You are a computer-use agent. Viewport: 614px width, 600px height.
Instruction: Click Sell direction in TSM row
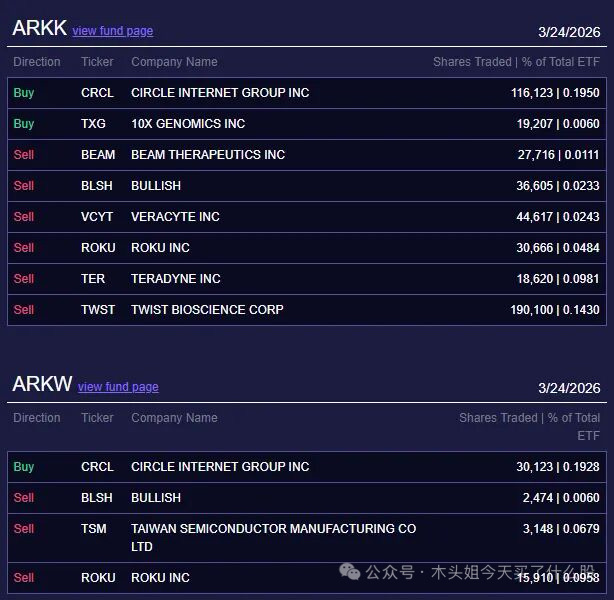point(23,529)
